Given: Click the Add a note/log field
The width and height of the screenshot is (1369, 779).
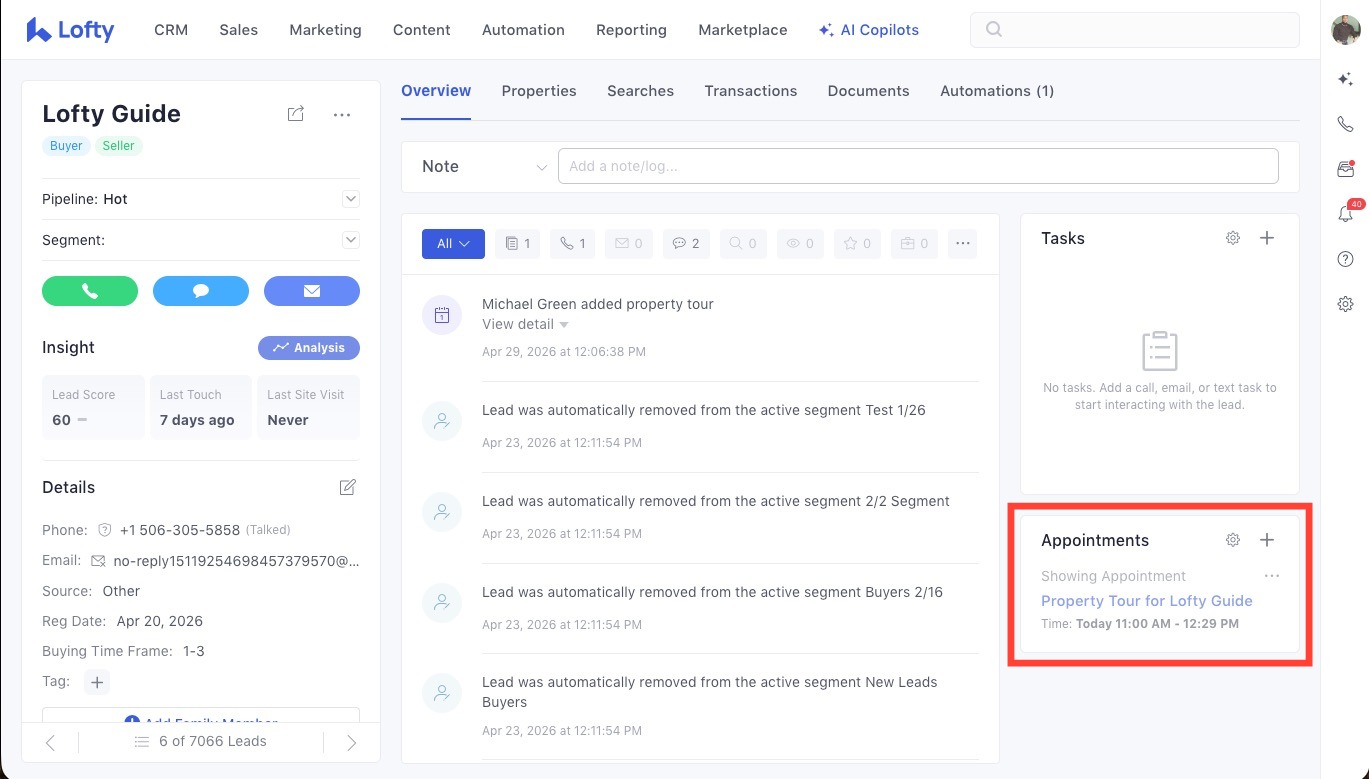Looking at the screenshot, I should coord(918,166).
